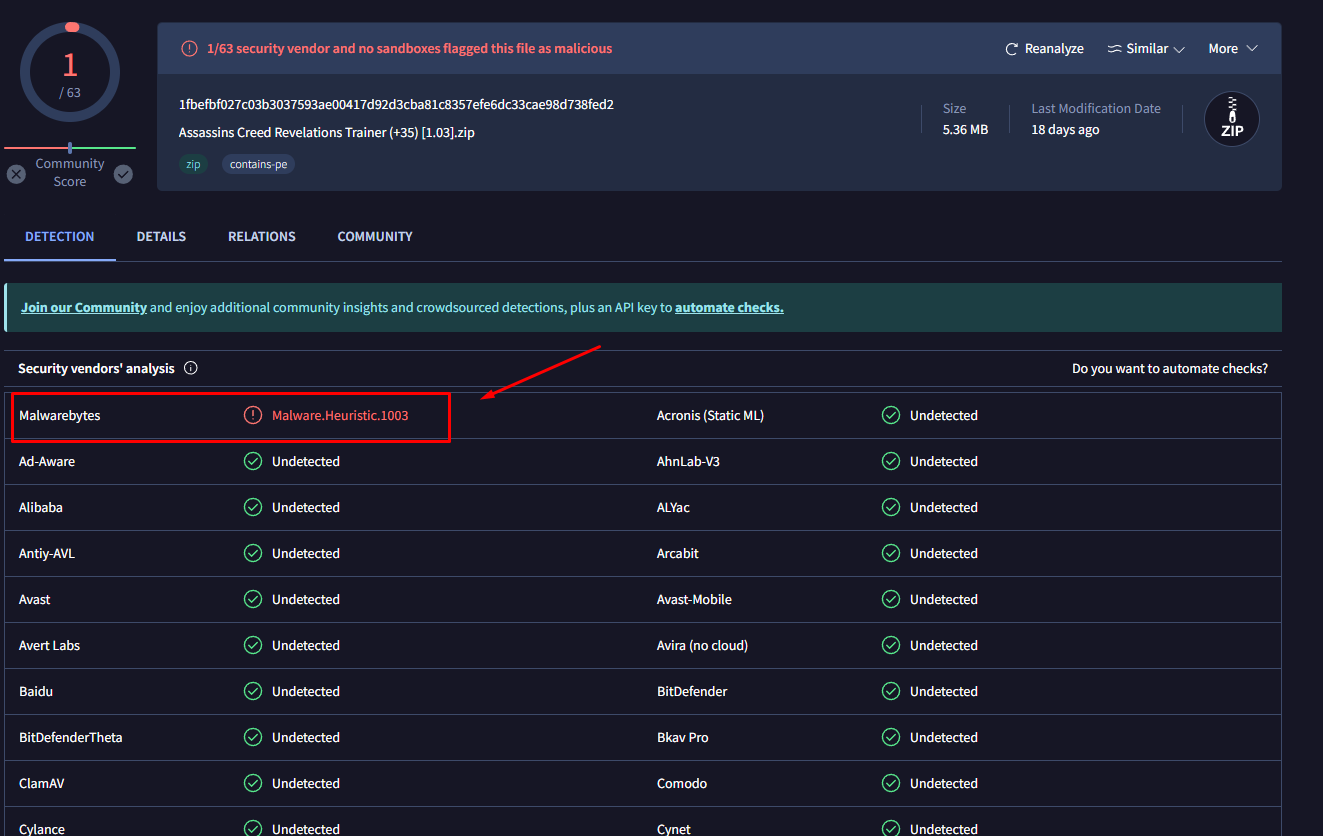Click the Avira (no cloud) undetected check icon
Image resolution: width=1323 pixels, height=836 pixels.
click(891, 645)
